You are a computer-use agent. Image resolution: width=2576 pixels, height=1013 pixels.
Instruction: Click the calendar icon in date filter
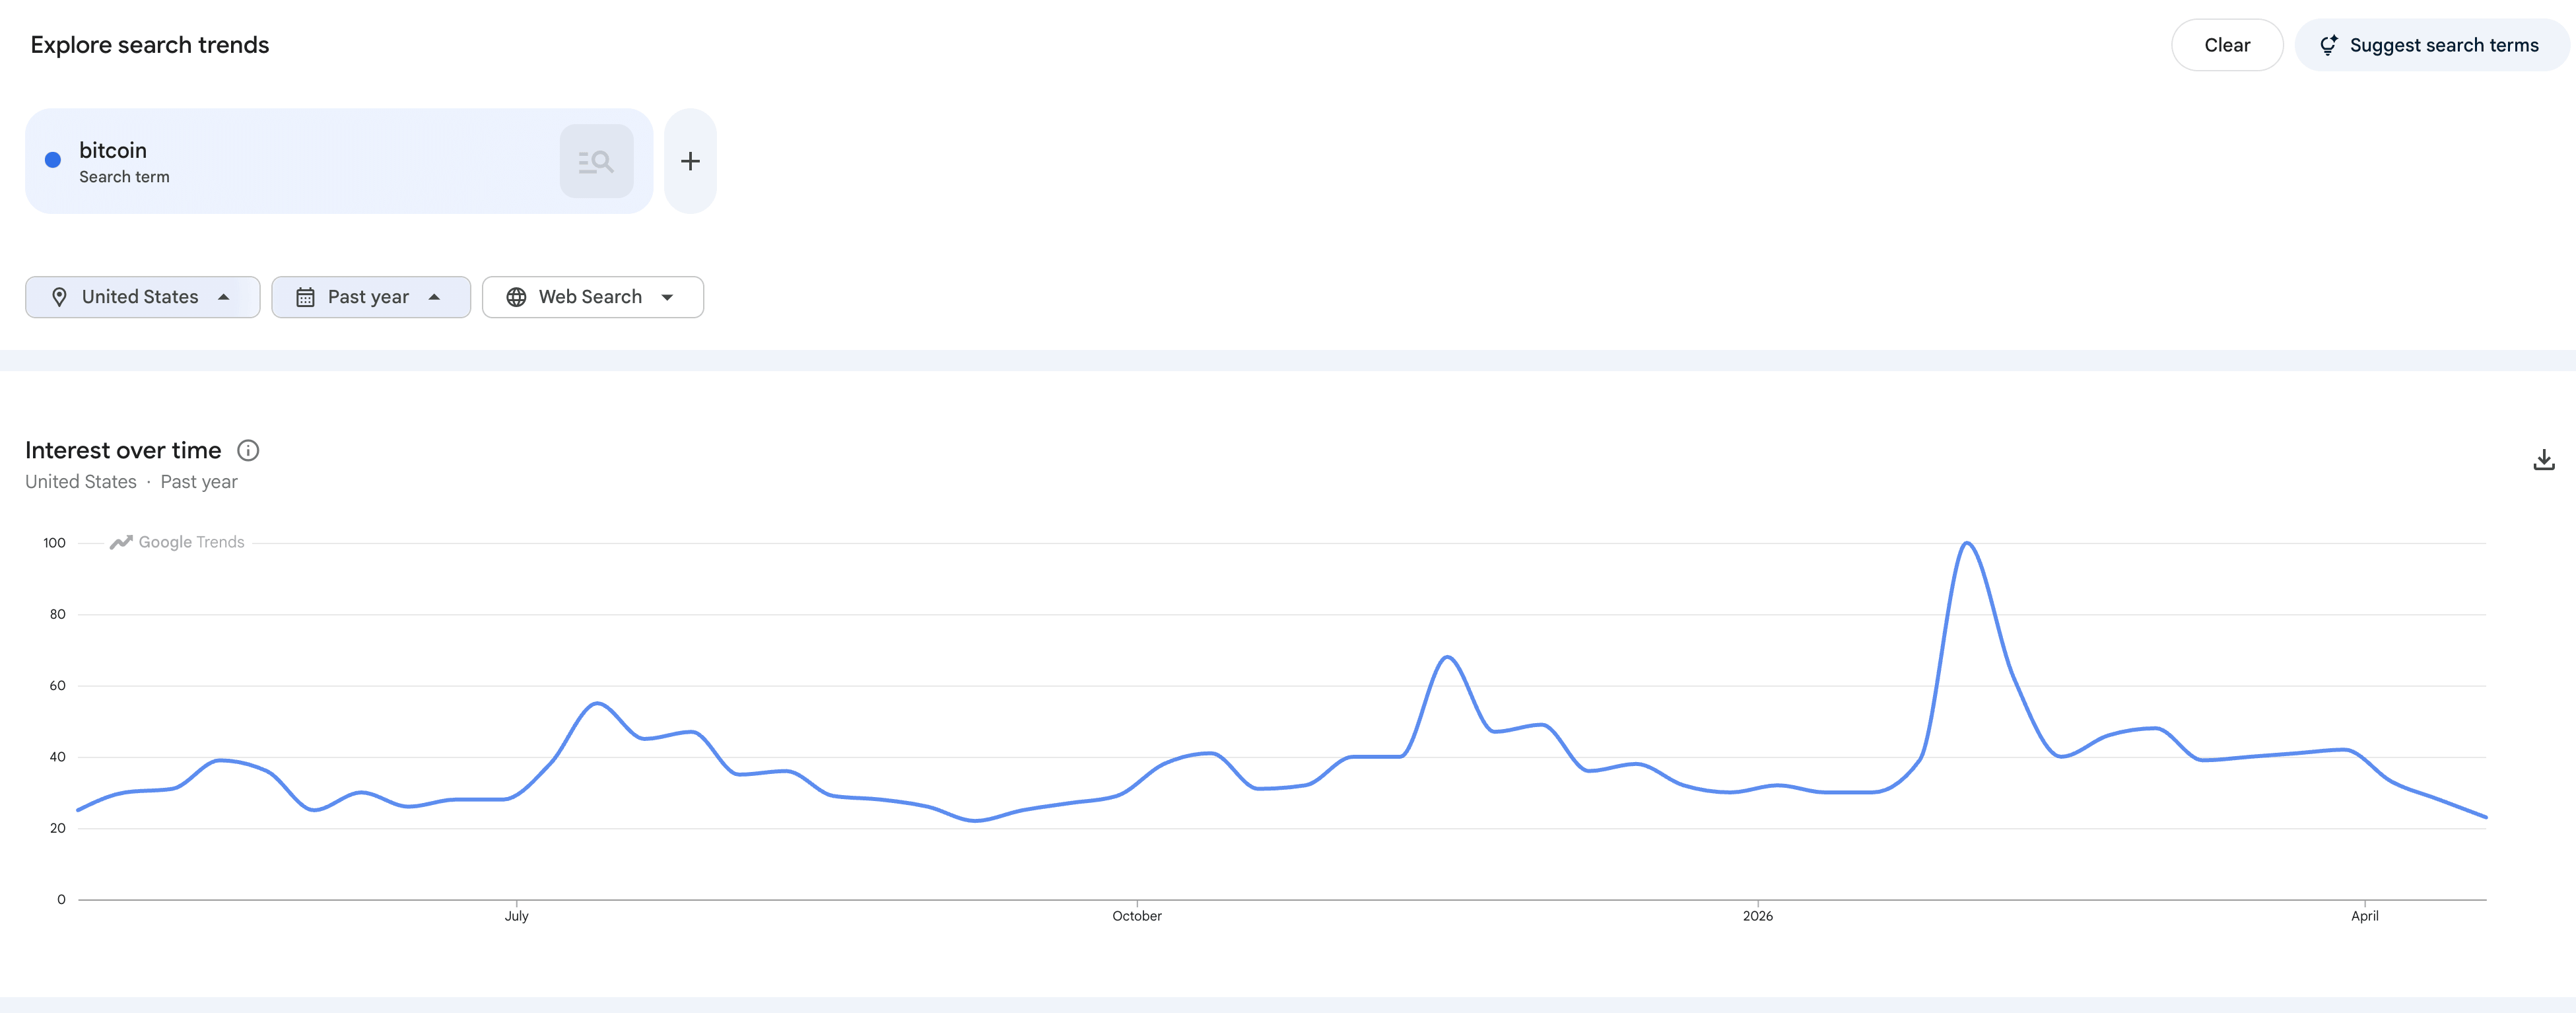(305, 297)
